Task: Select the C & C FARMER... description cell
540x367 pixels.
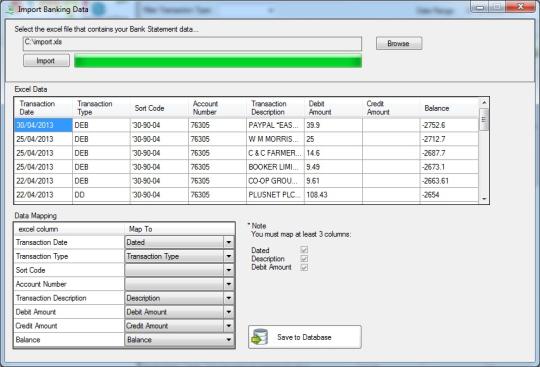Action: click(275, 153)
